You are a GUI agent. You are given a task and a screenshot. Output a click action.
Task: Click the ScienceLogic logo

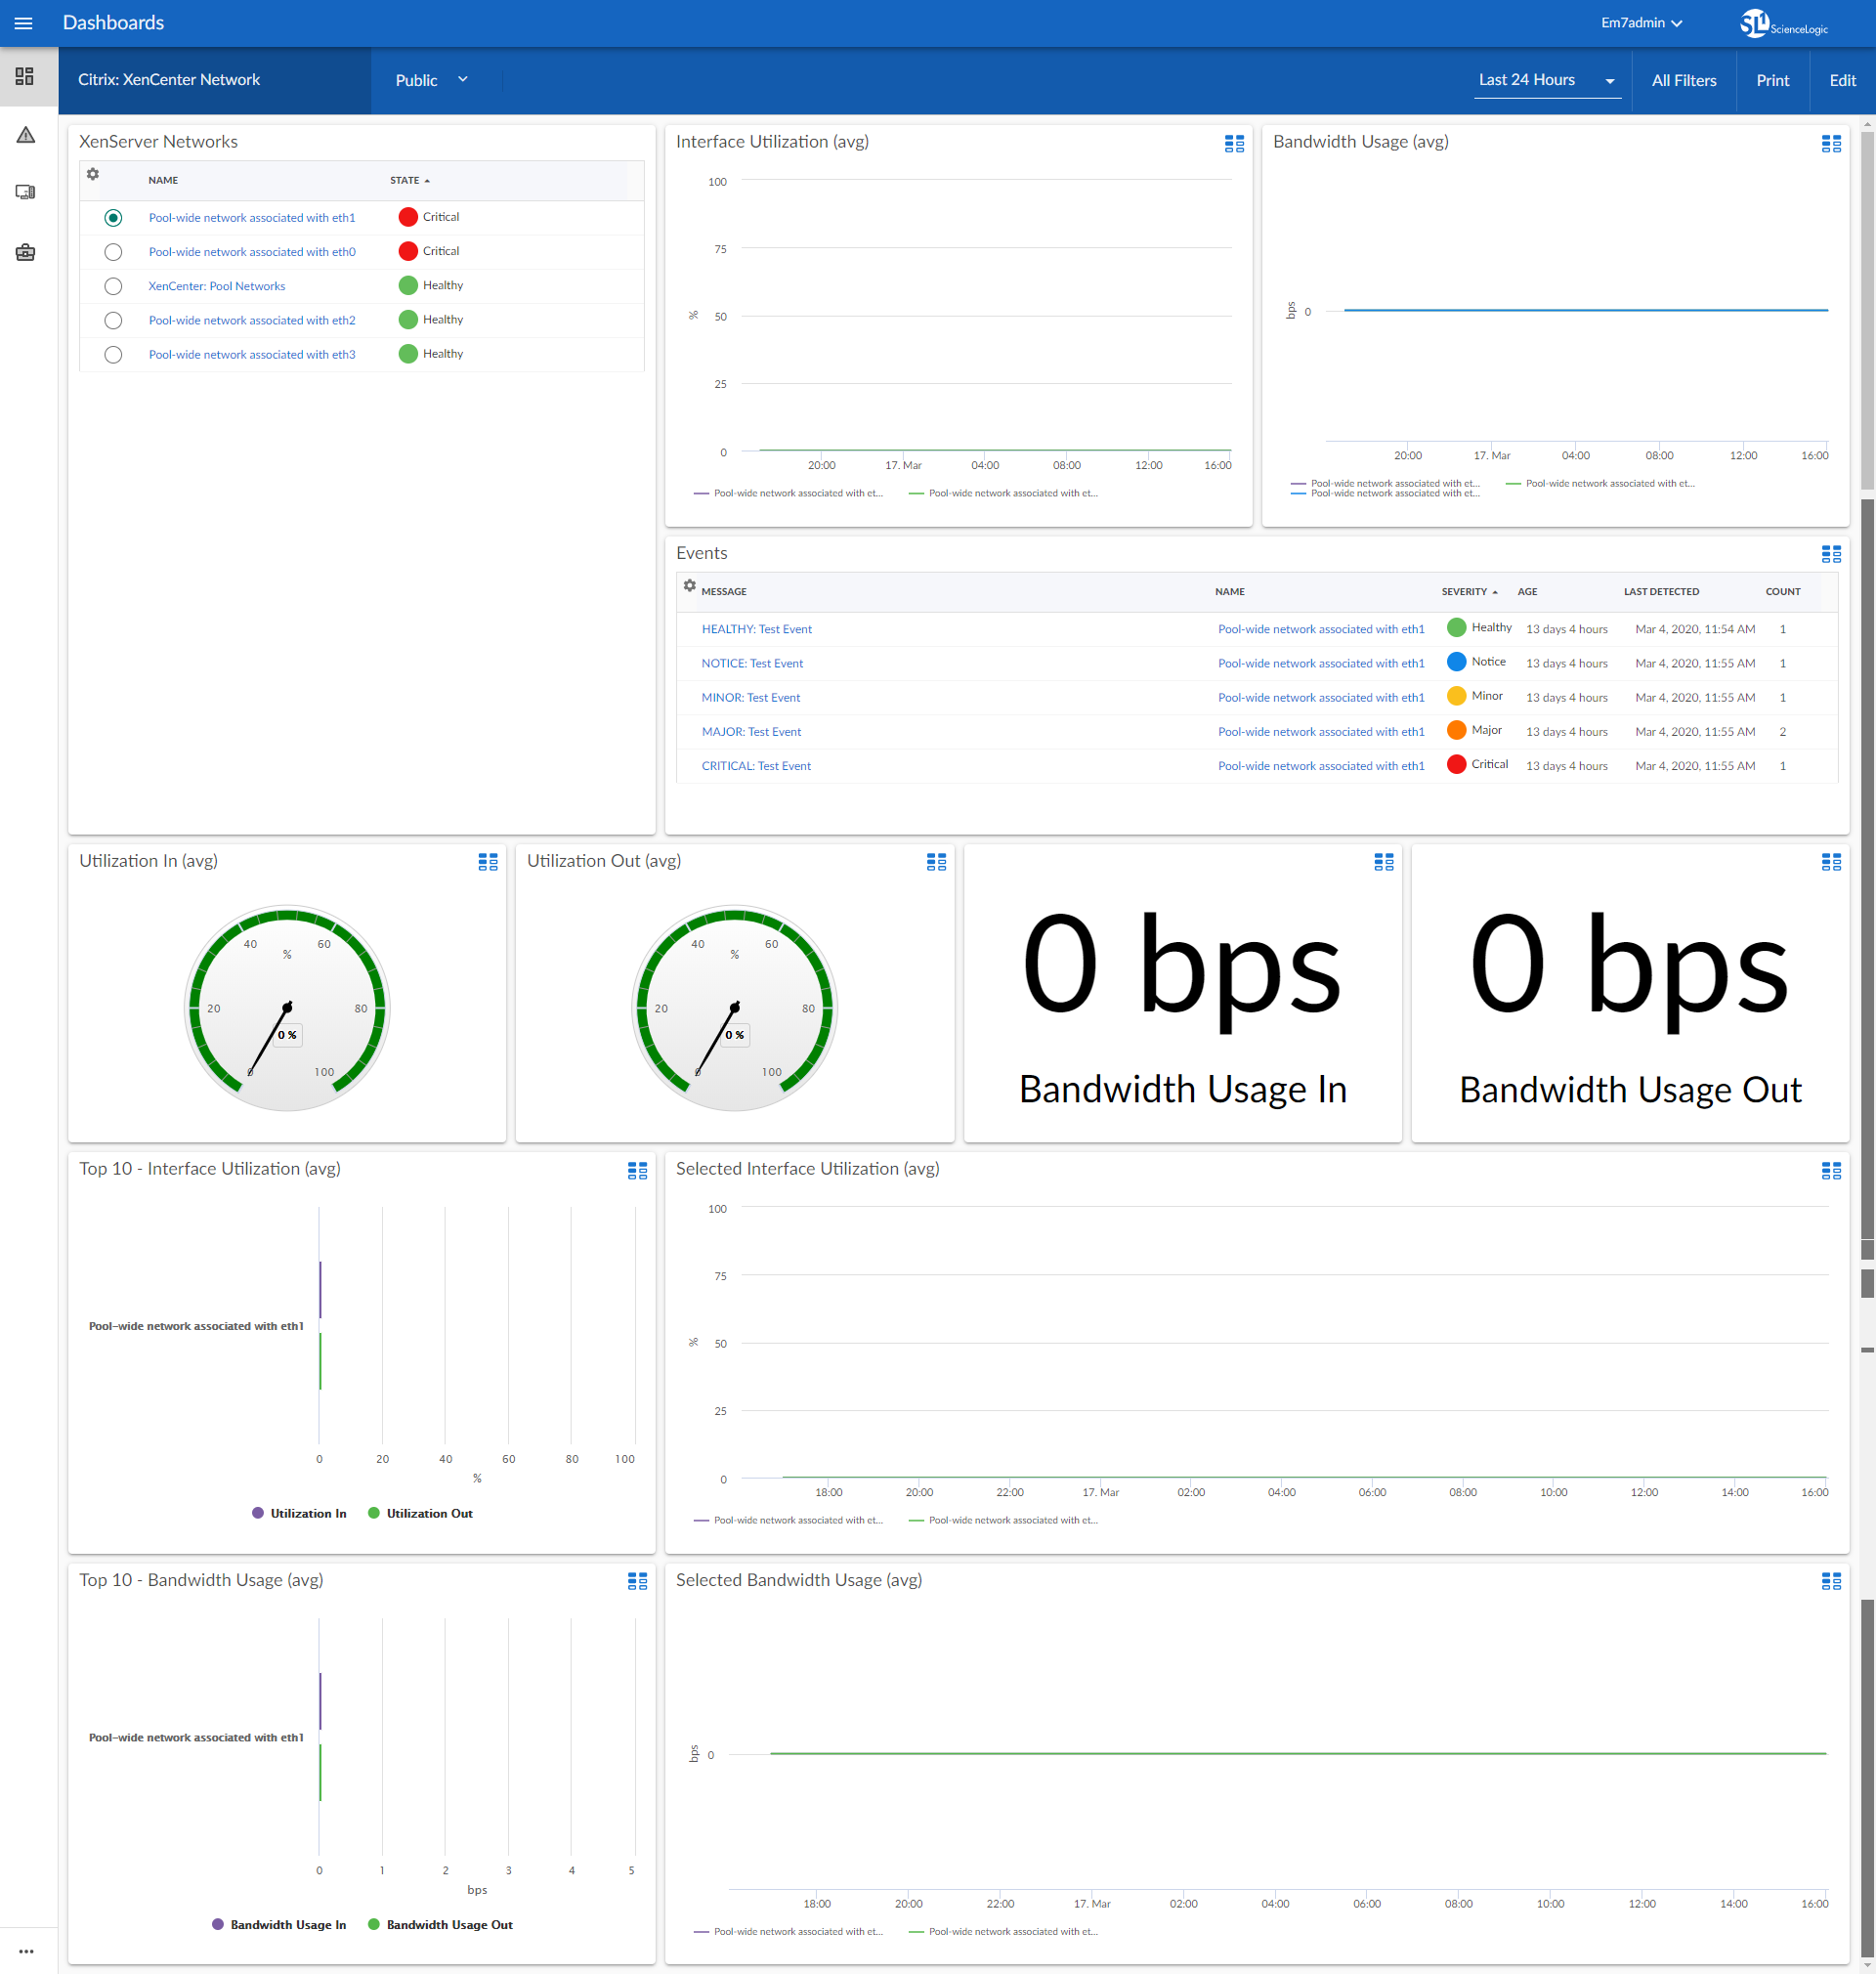tap(1784, 23)
